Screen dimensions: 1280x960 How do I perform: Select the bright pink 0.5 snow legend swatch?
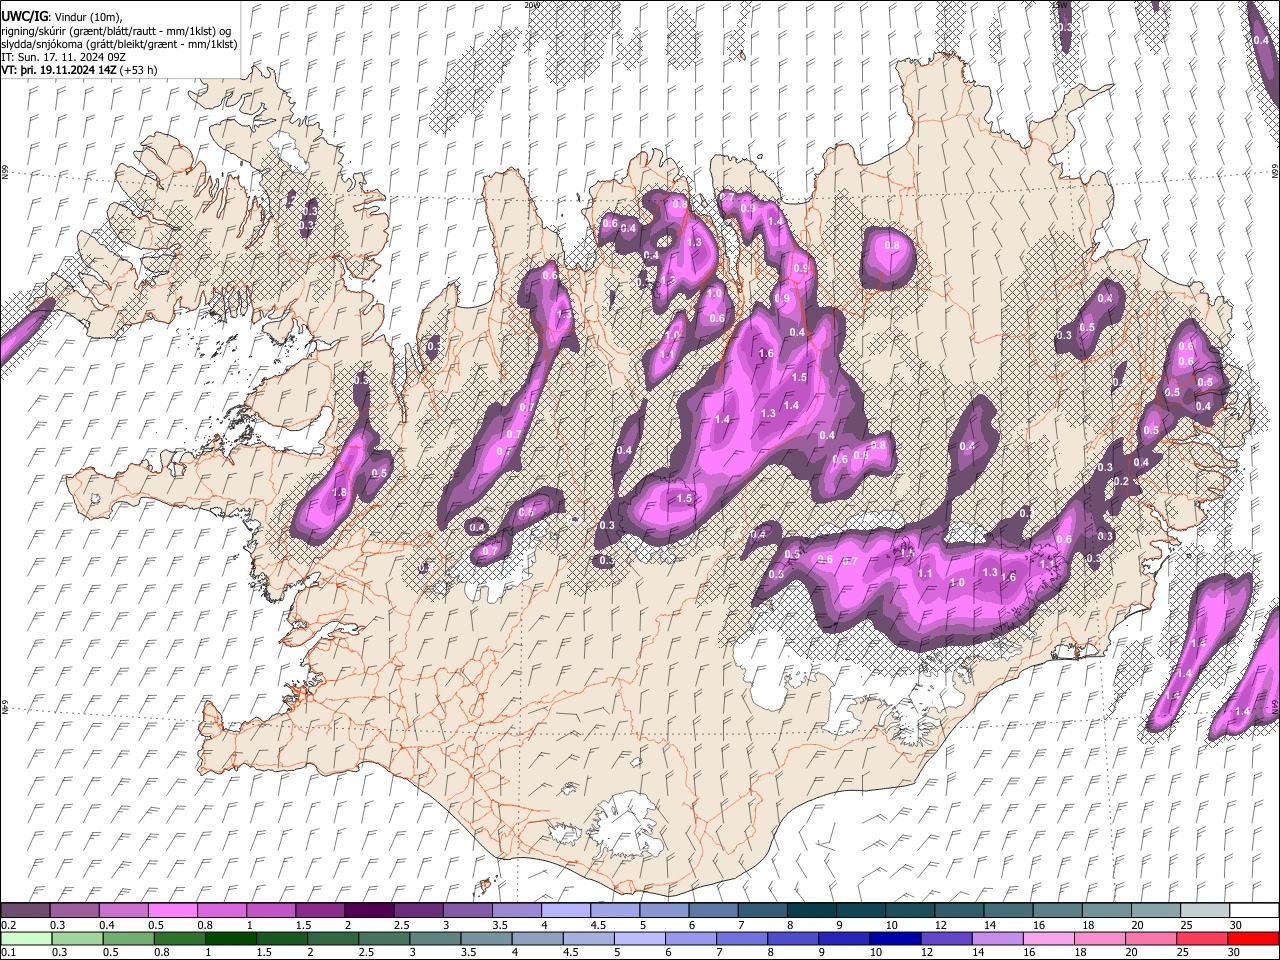[172, 910]
